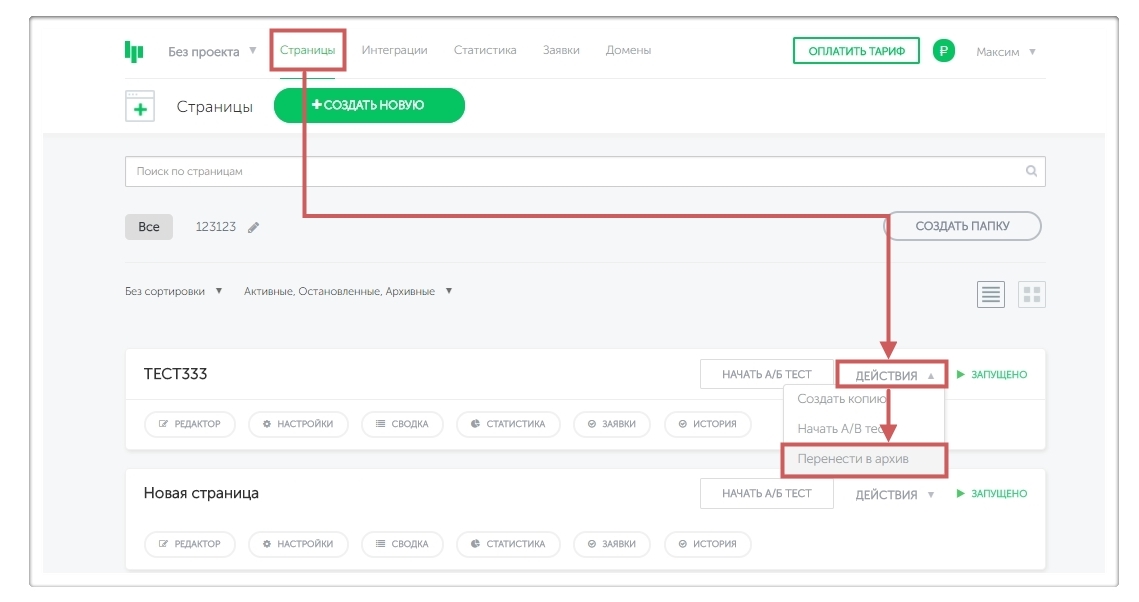
Task: Expand the Без проекта project dropdown
Action: (x=212, y=52)
